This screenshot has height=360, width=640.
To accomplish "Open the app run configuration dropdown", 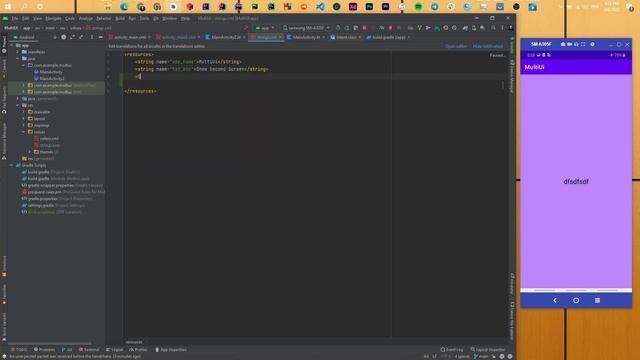I will coord(265,28).
